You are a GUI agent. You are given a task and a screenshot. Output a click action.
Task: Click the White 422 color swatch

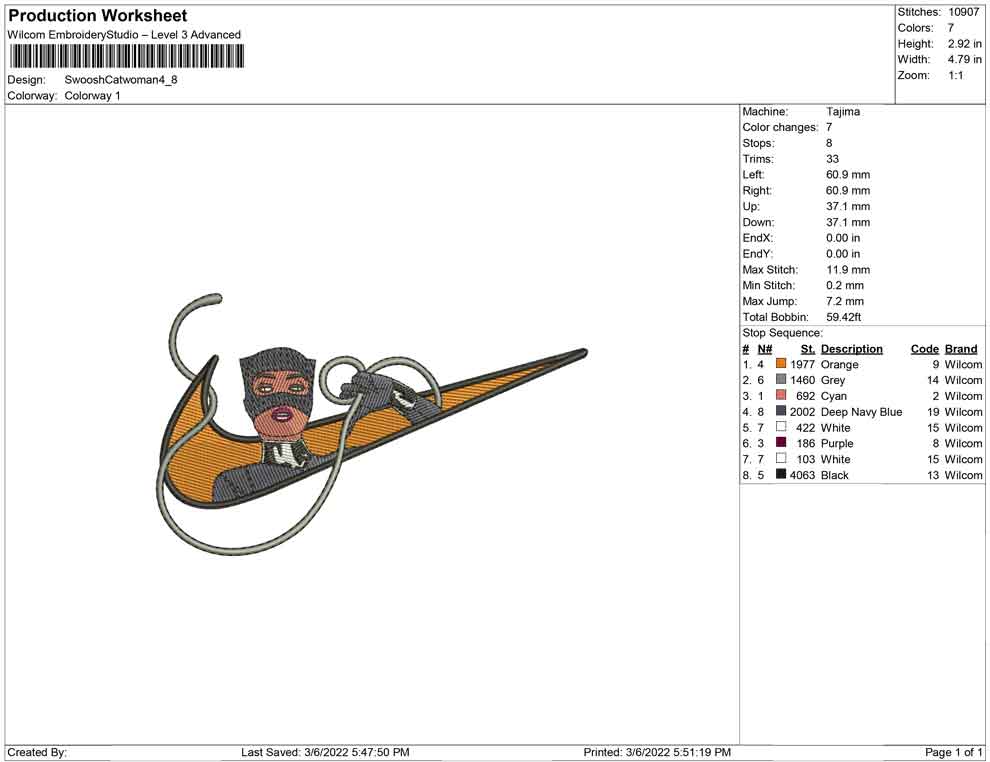tap(781, 427)
